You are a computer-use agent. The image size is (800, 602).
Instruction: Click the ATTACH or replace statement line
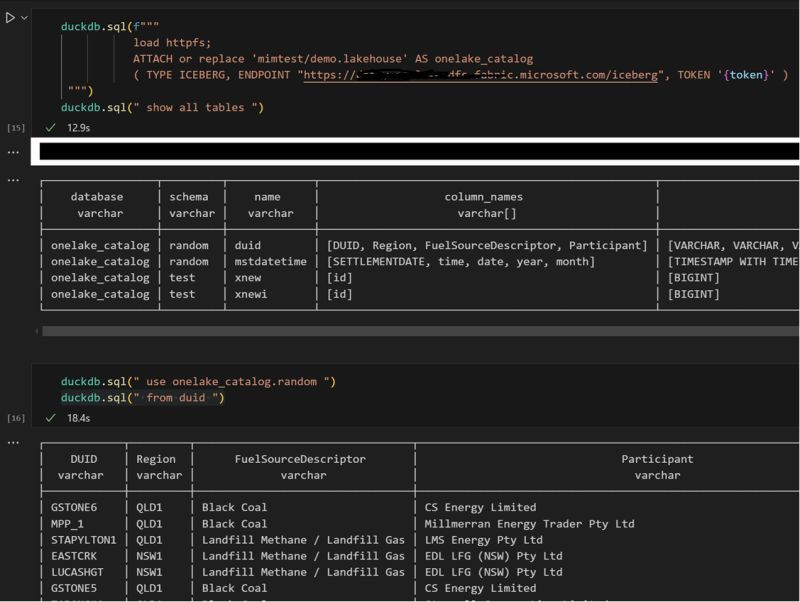[x=333, y=59]
